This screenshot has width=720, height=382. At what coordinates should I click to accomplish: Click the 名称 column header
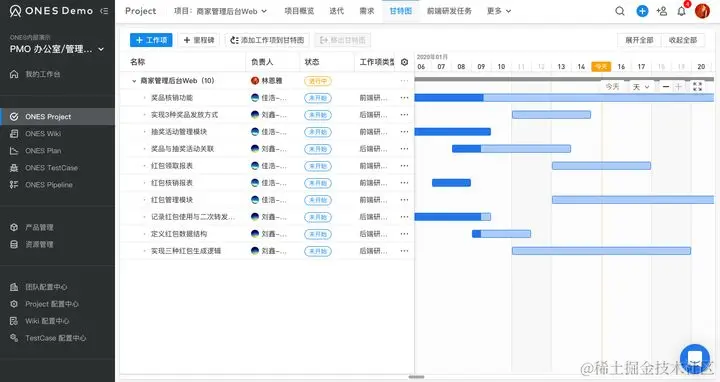(138, 62)
